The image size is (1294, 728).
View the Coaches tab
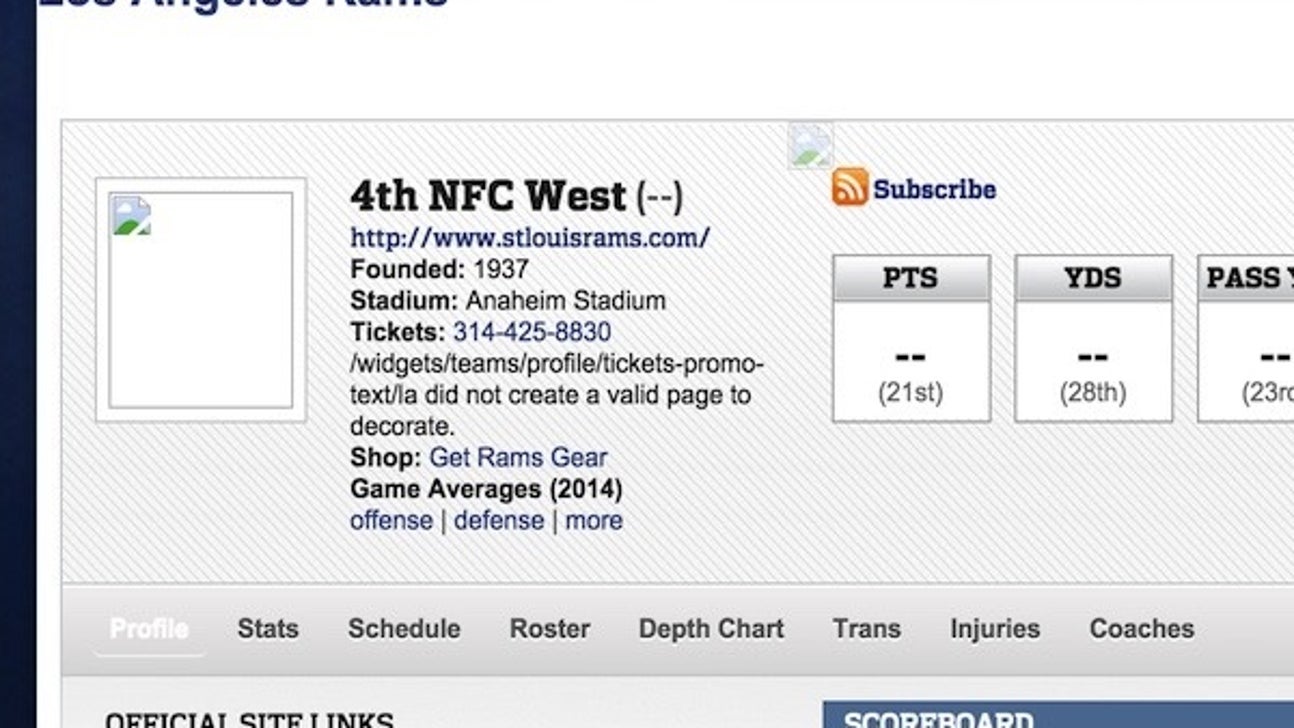[x=1140, y=629]
